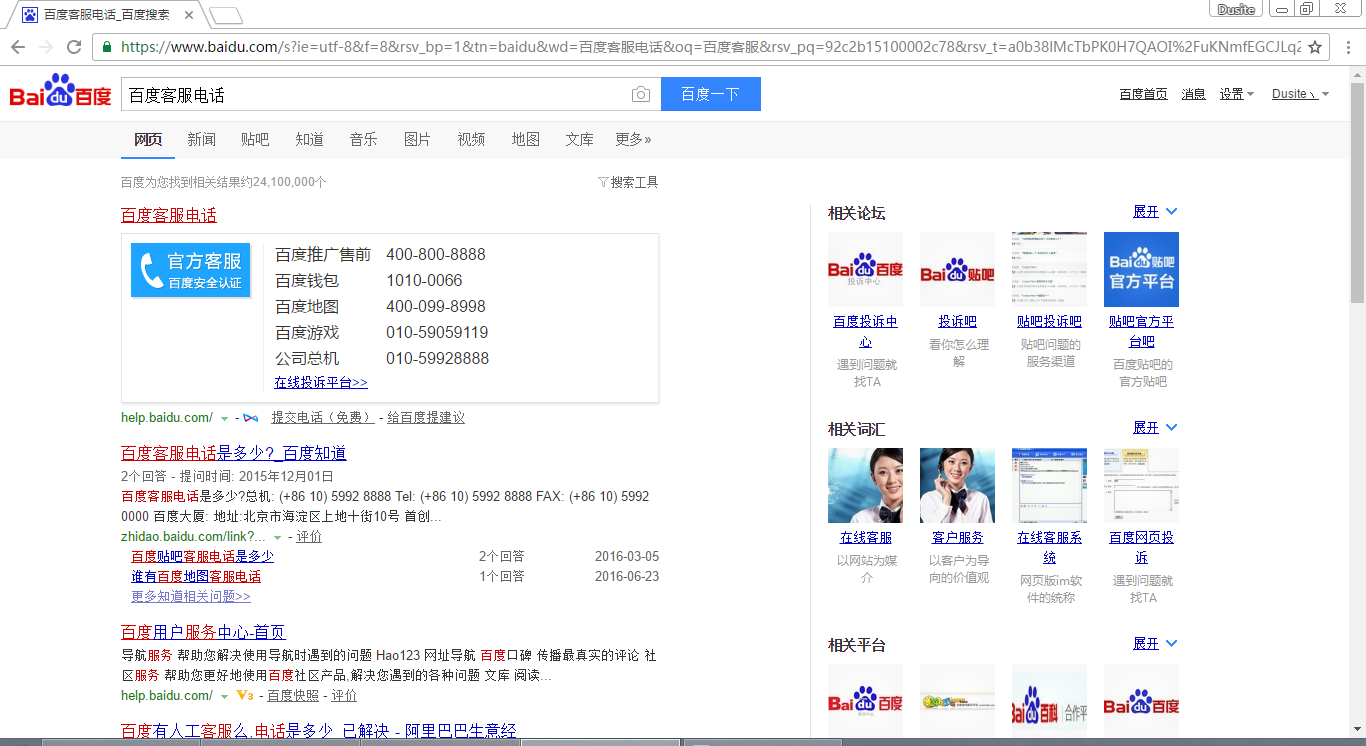Switch to the 知道 tab
Screen dimensions: 1366x746
coord(309,139)
